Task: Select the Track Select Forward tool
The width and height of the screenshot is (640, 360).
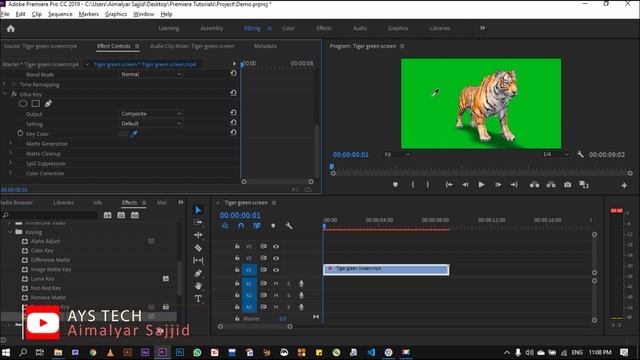Action: tap(198, 222)
